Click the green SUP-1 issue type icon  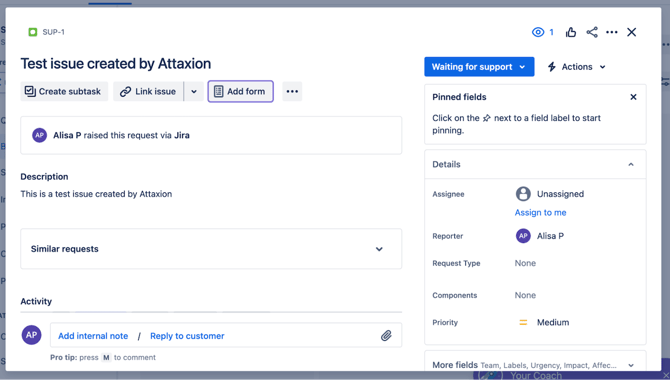32,32
